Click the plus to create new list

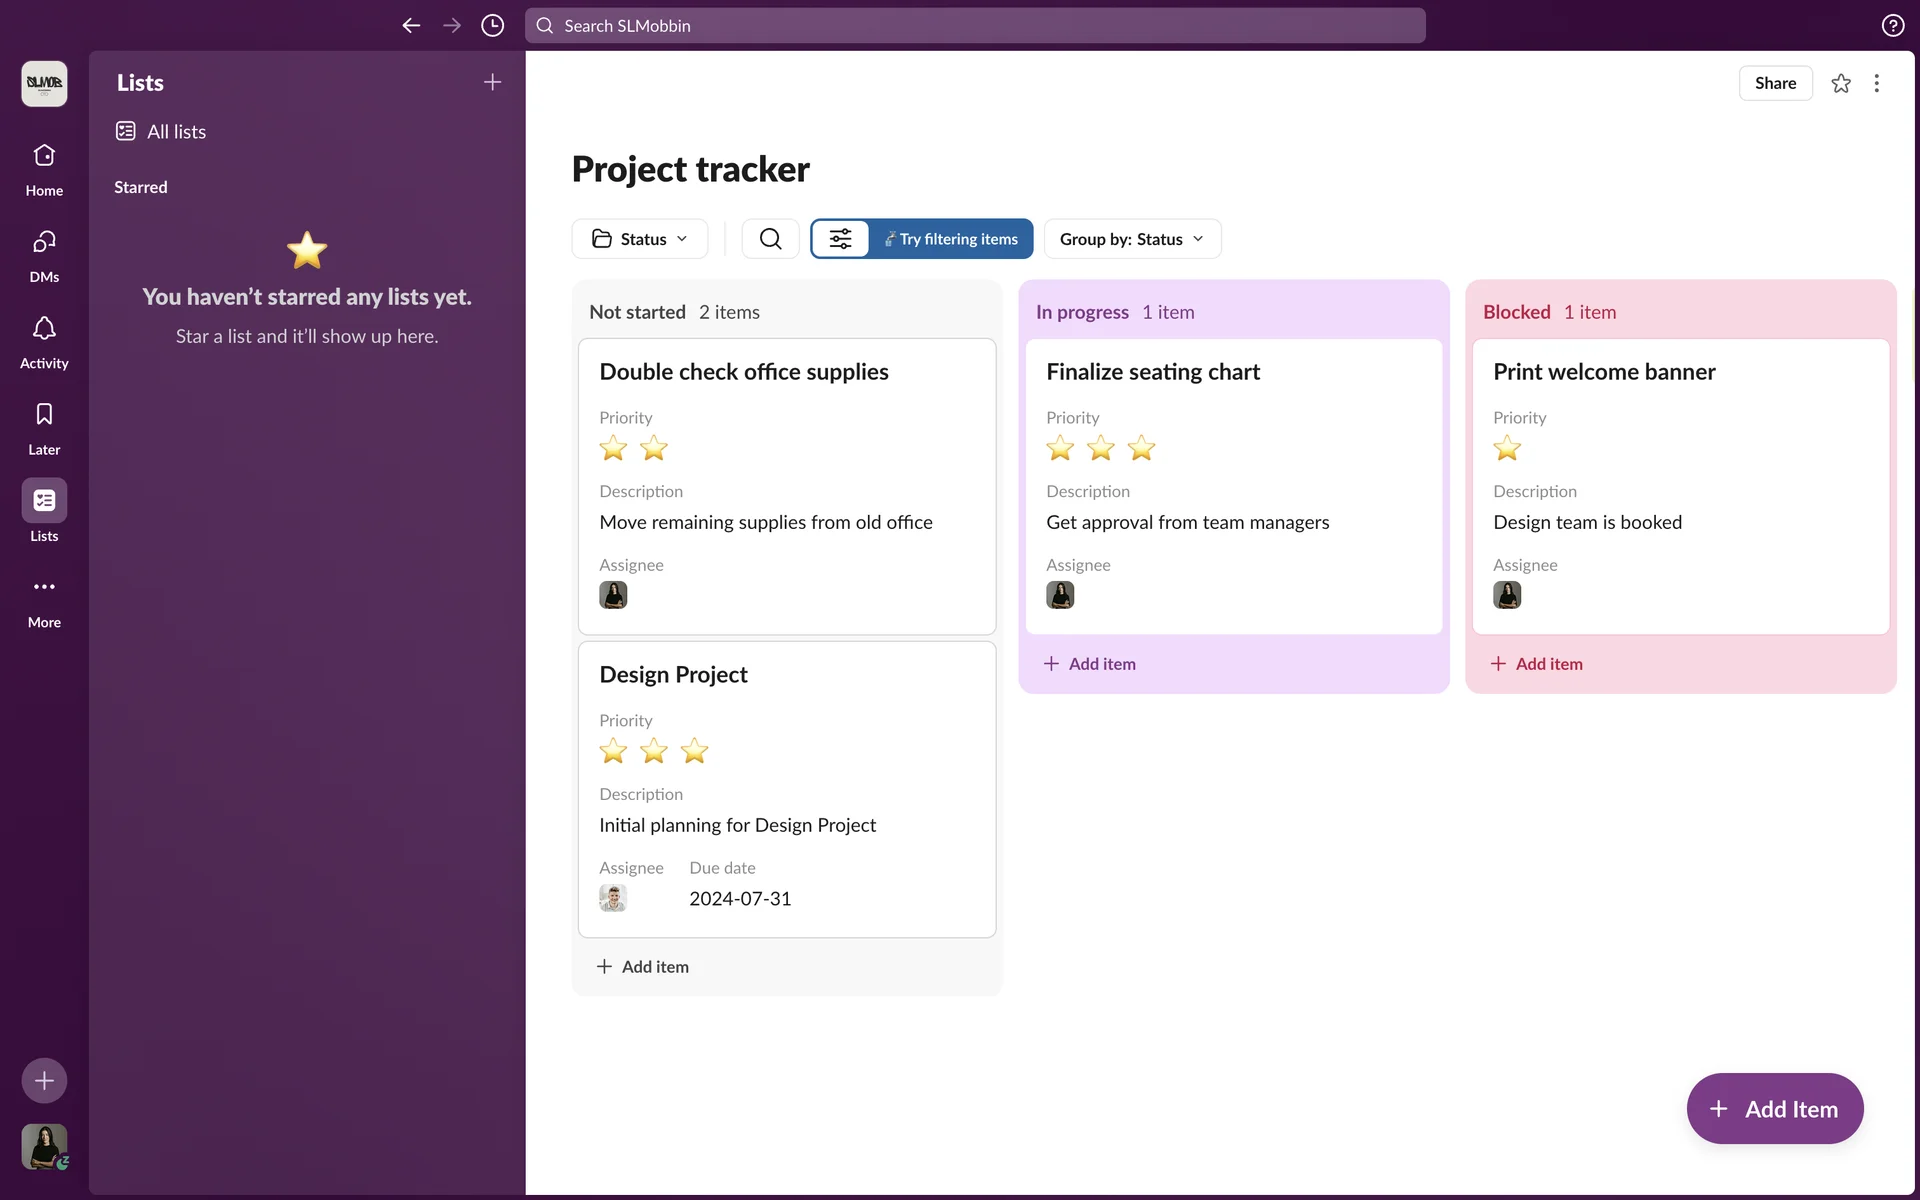pyautogui.click(x=492, y=83)
